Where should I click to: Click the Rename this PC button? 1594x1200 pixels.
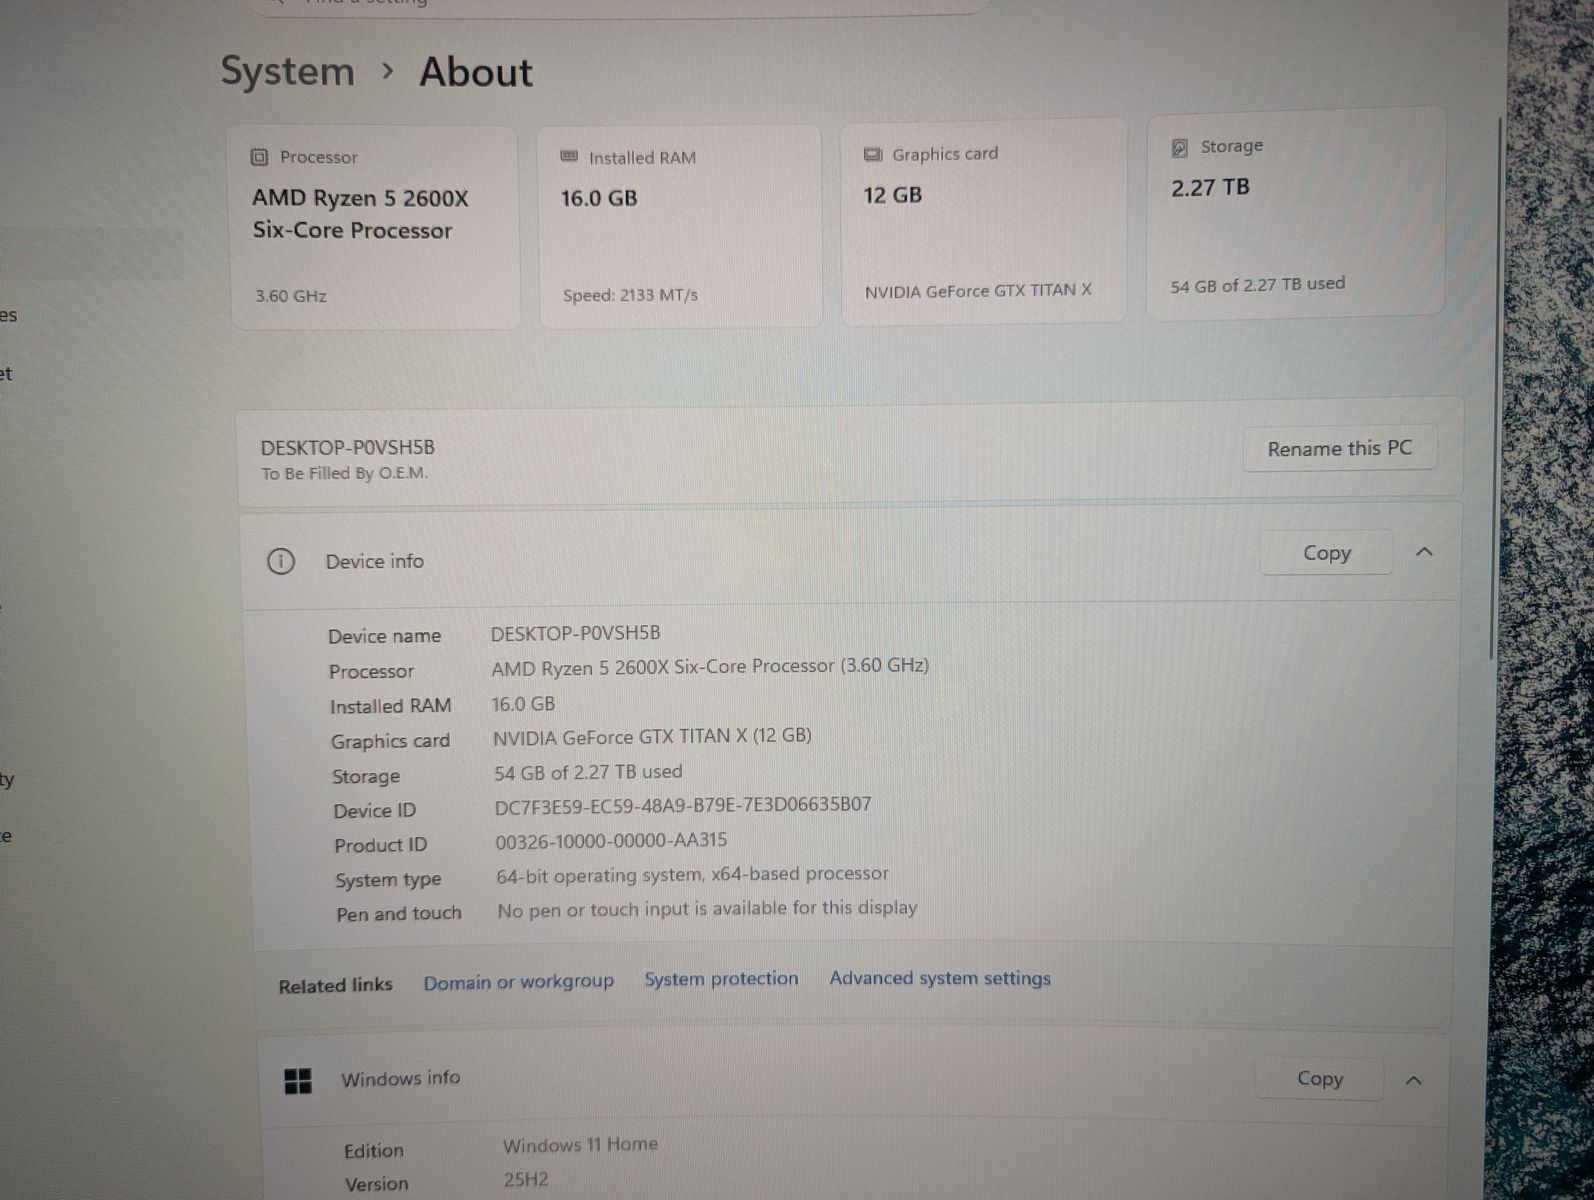coord(1340,449)
